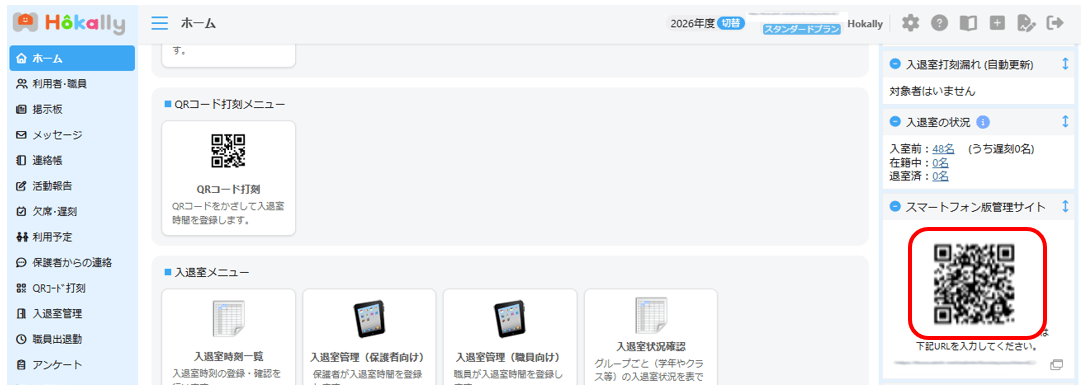Click the 退室済 0名 link
This screenshot has width=1081, height=385.
point(940,176)
